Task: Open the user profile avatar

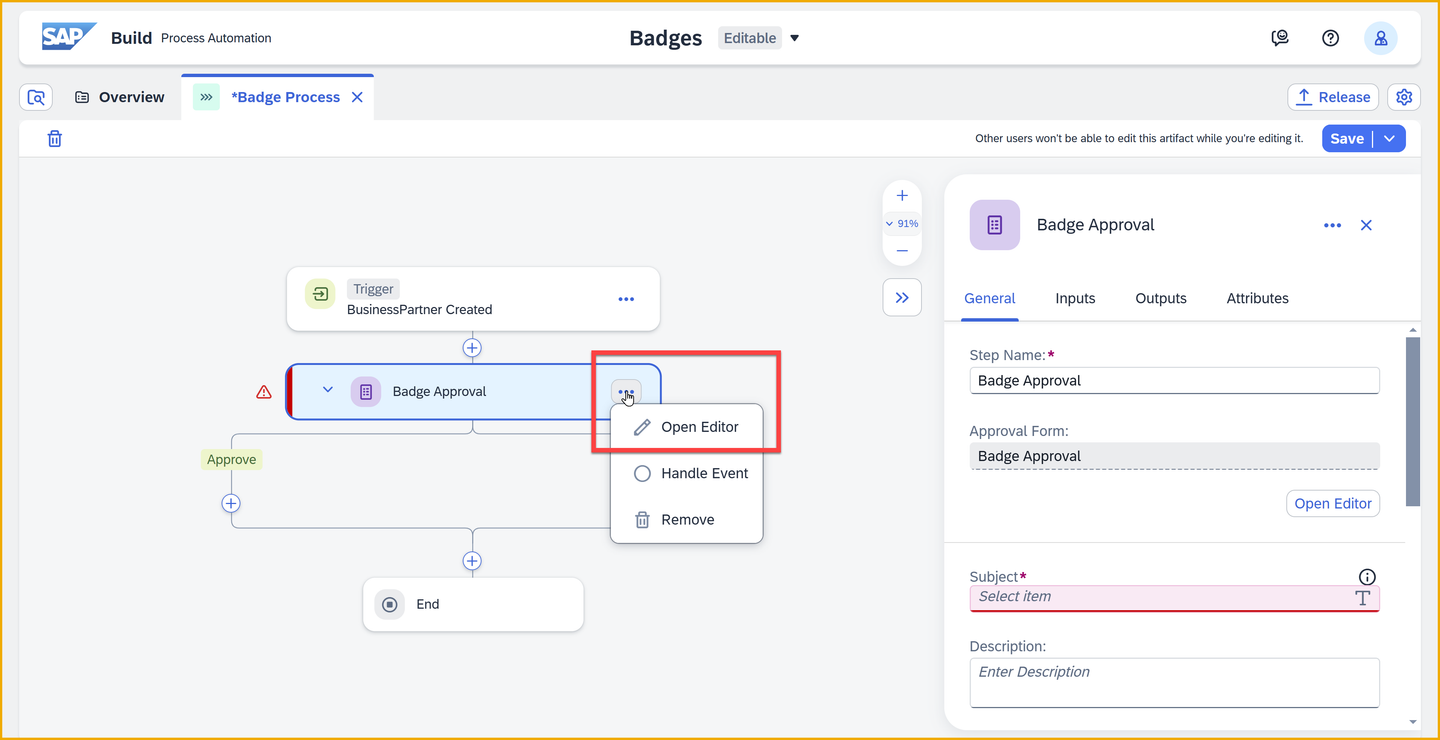Action: point(1381,38)
